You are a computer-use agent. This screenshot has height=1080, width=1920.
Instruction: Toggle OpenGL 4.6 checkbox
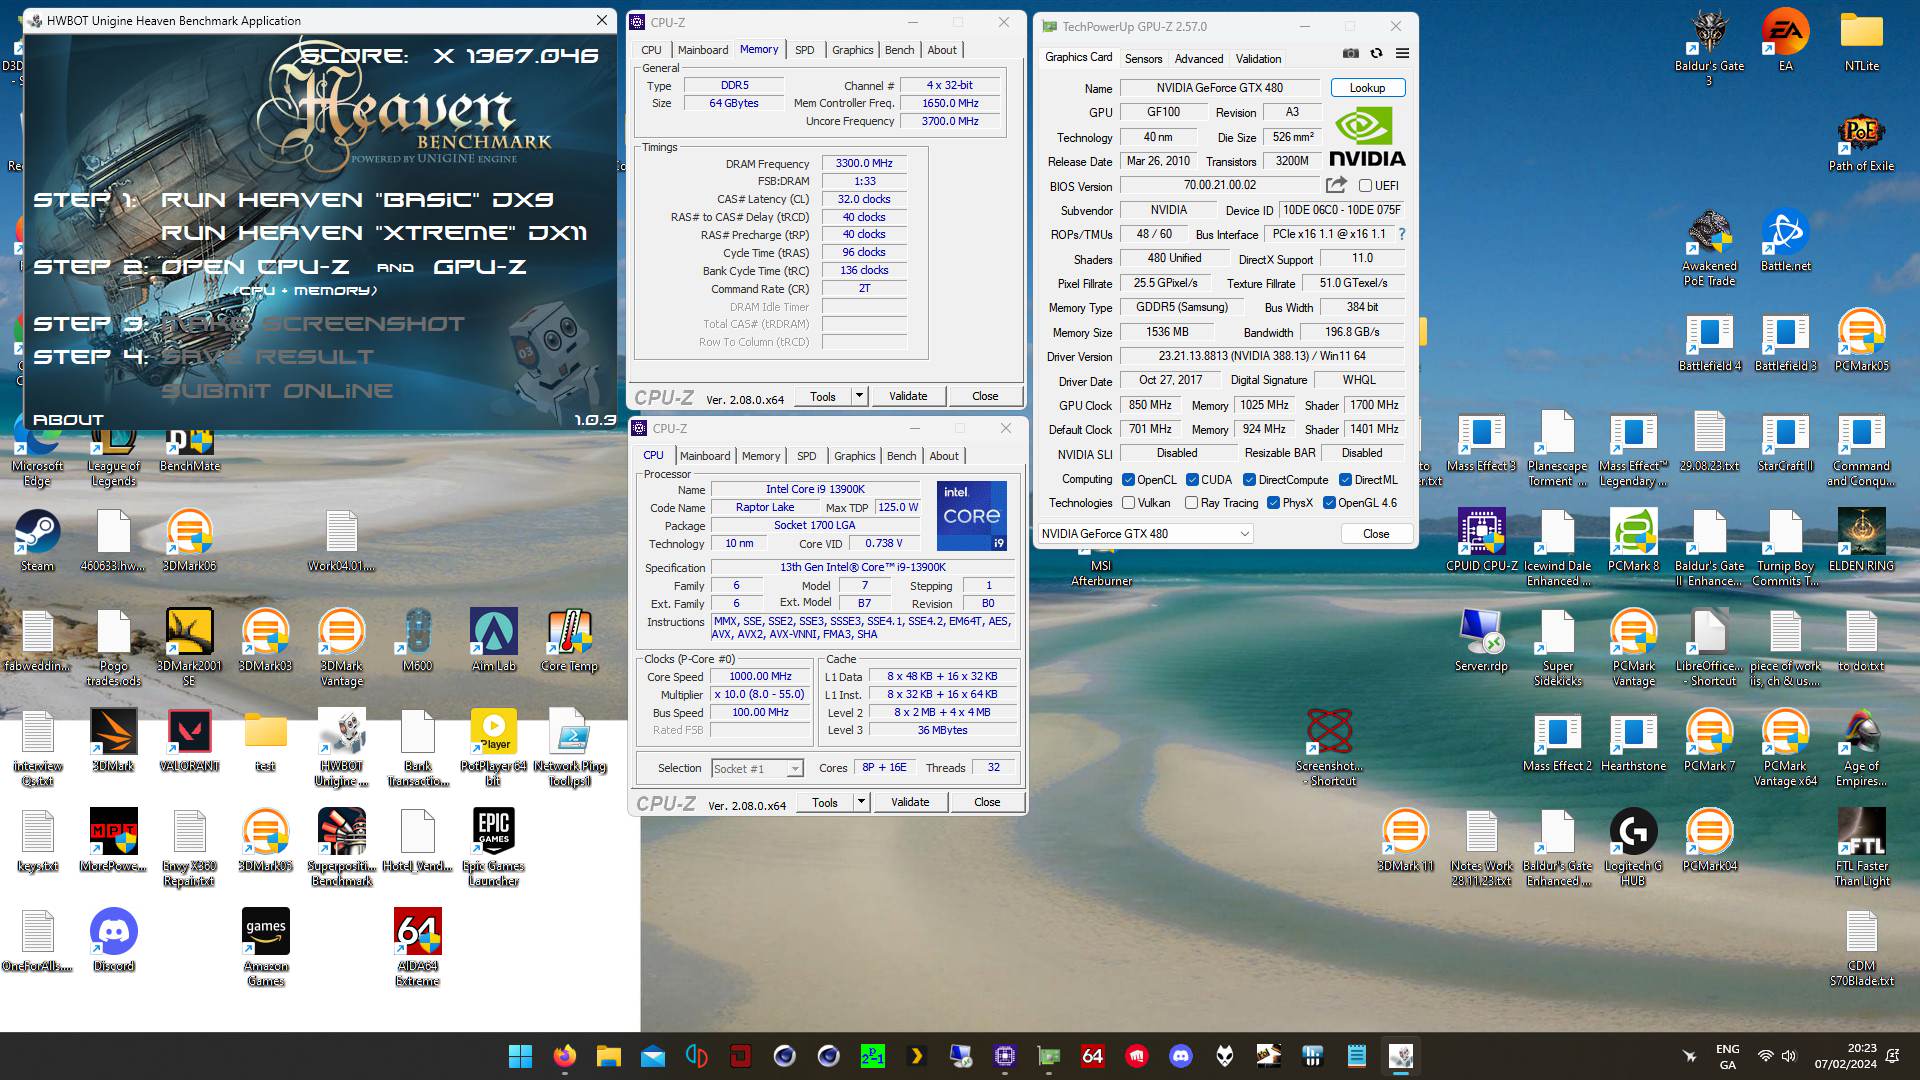[1329, 503]
